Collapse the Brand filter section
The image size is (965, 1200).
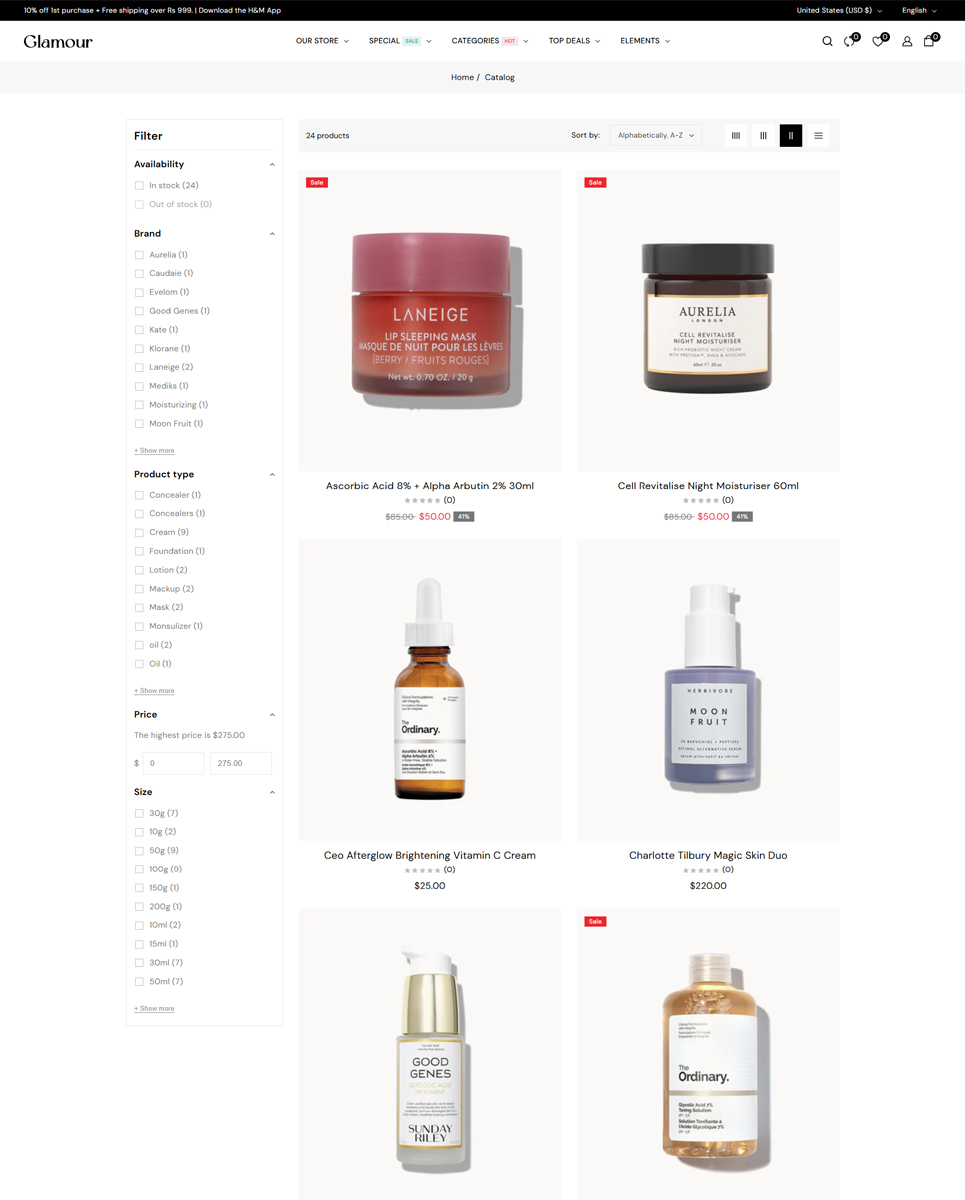click(272, 234)
